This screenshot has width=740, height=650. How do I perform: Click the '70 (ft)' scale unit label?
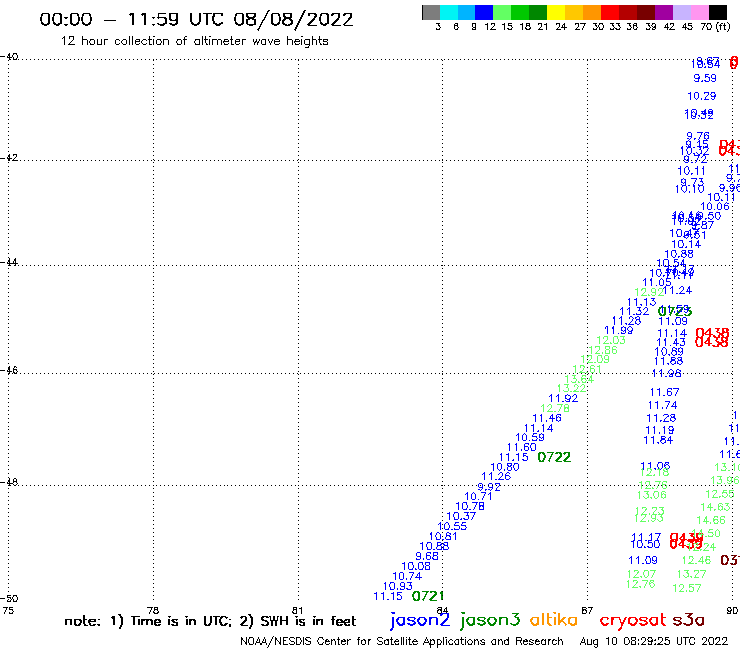click(715, 26)
